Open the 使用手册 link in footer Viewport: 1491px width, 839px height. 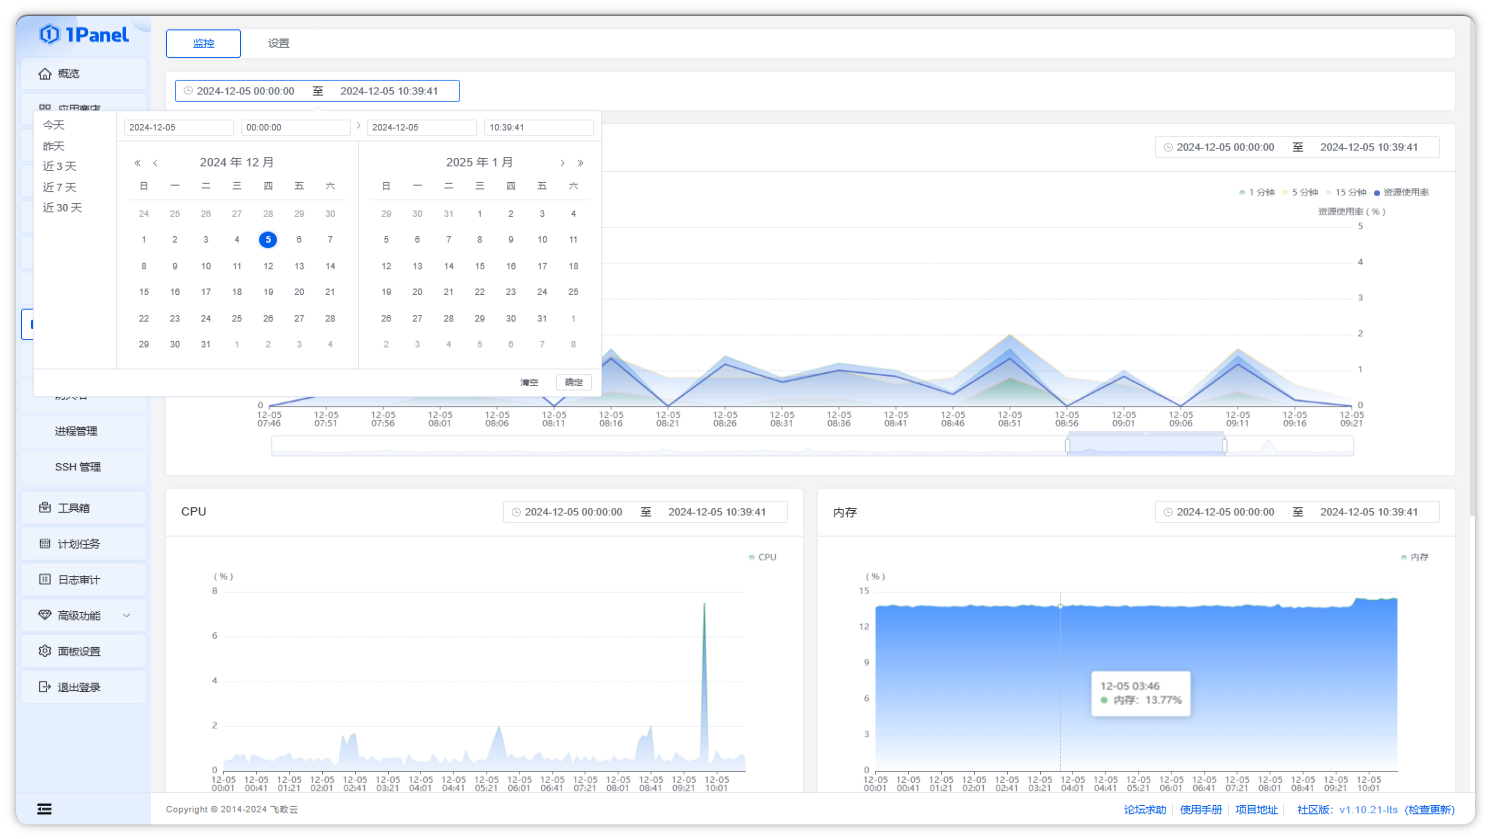(x=1200, y=809)
